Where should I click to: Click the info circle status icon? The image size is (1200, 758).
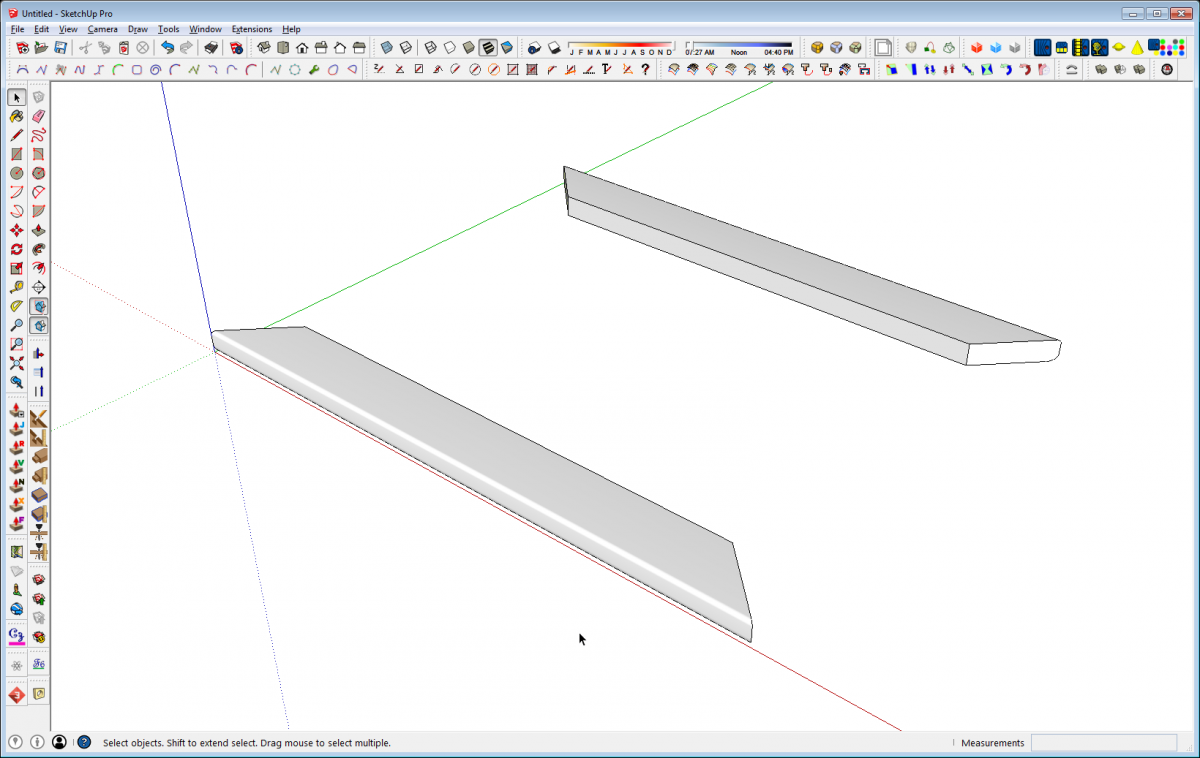[x=37, y=743]
